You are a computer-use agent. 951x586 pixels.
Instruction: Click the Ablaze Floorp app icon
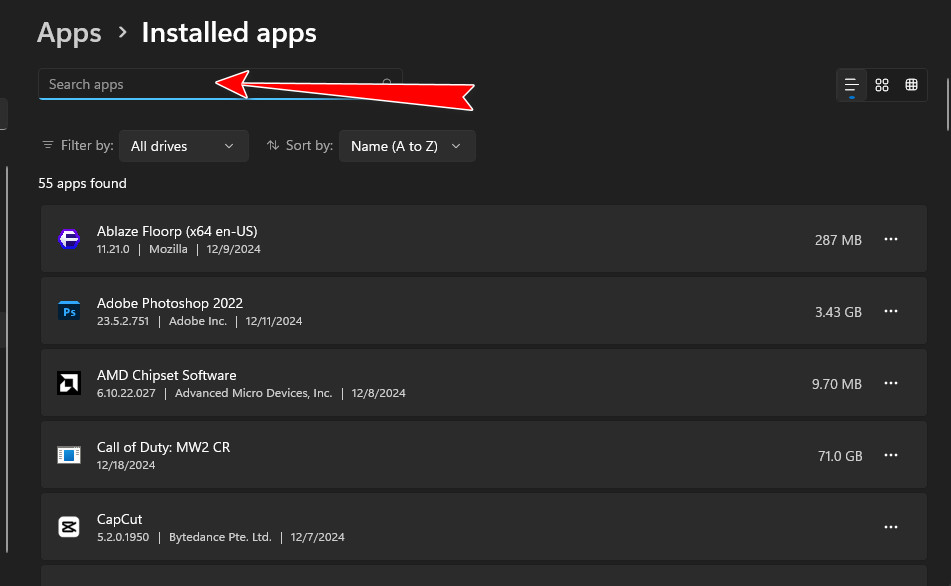point(69,239)
